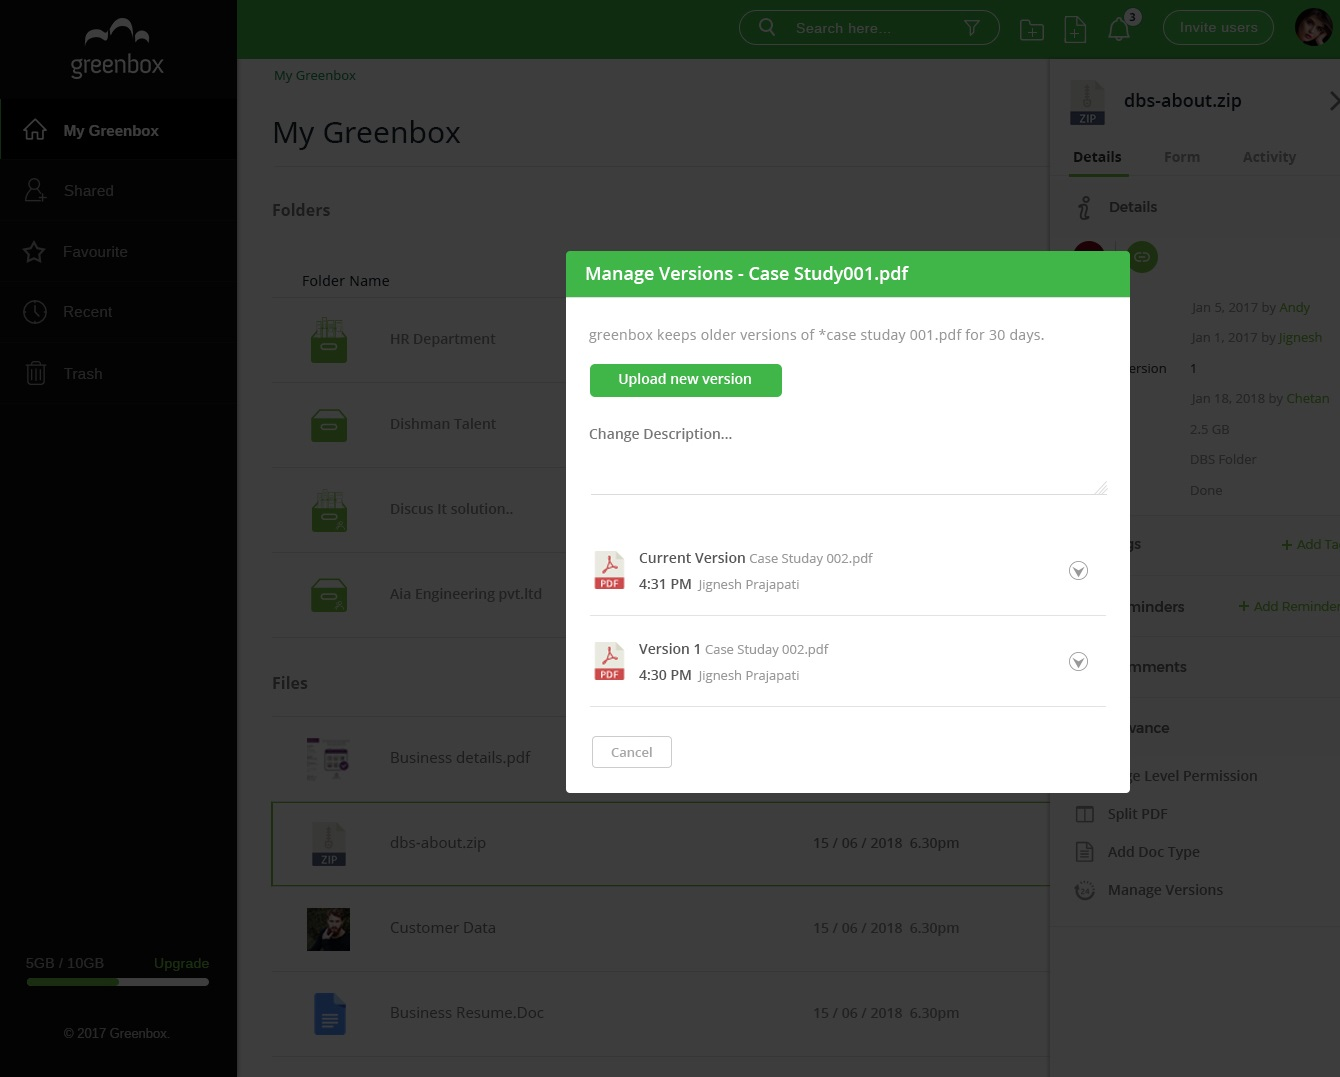This screenshot has width=1340, height=1077.
Task: Open Favourite in the sidebar
Action: tap(95, 252)
